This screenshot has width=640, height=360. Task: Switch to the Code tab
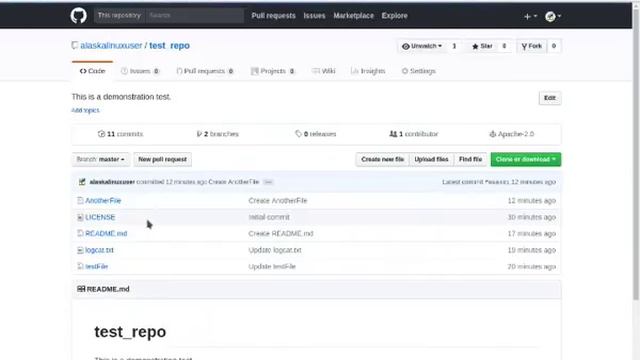coord(92,71)
